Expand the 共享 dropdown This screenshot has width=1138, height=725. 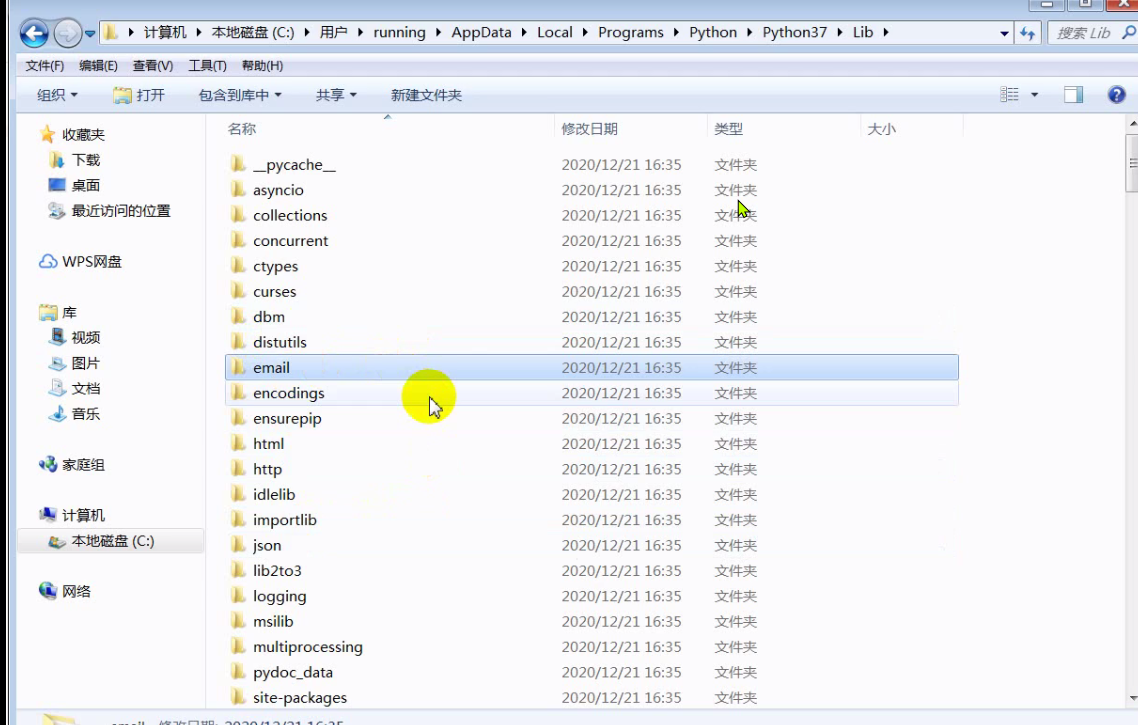(336, 95)
